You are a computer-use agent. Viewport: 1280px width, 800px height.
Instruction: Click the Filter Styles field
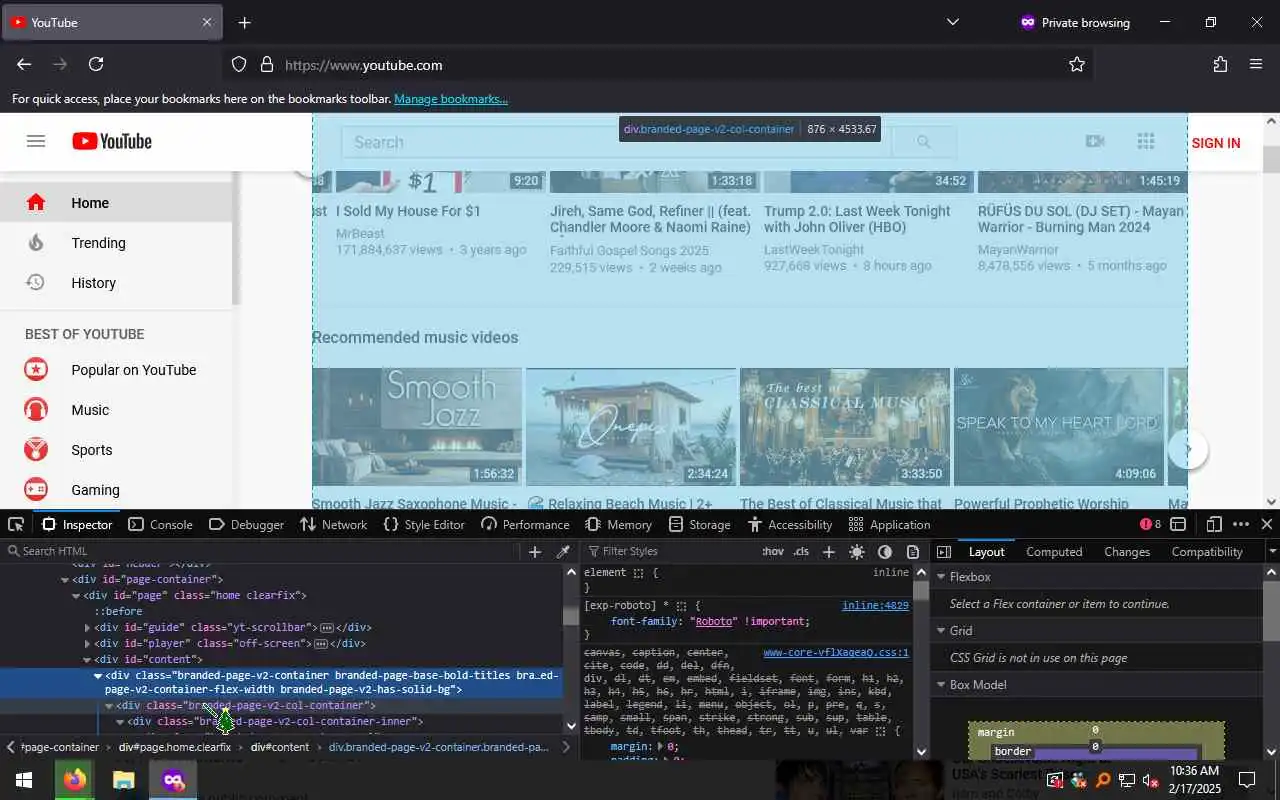tap(670, 551)
